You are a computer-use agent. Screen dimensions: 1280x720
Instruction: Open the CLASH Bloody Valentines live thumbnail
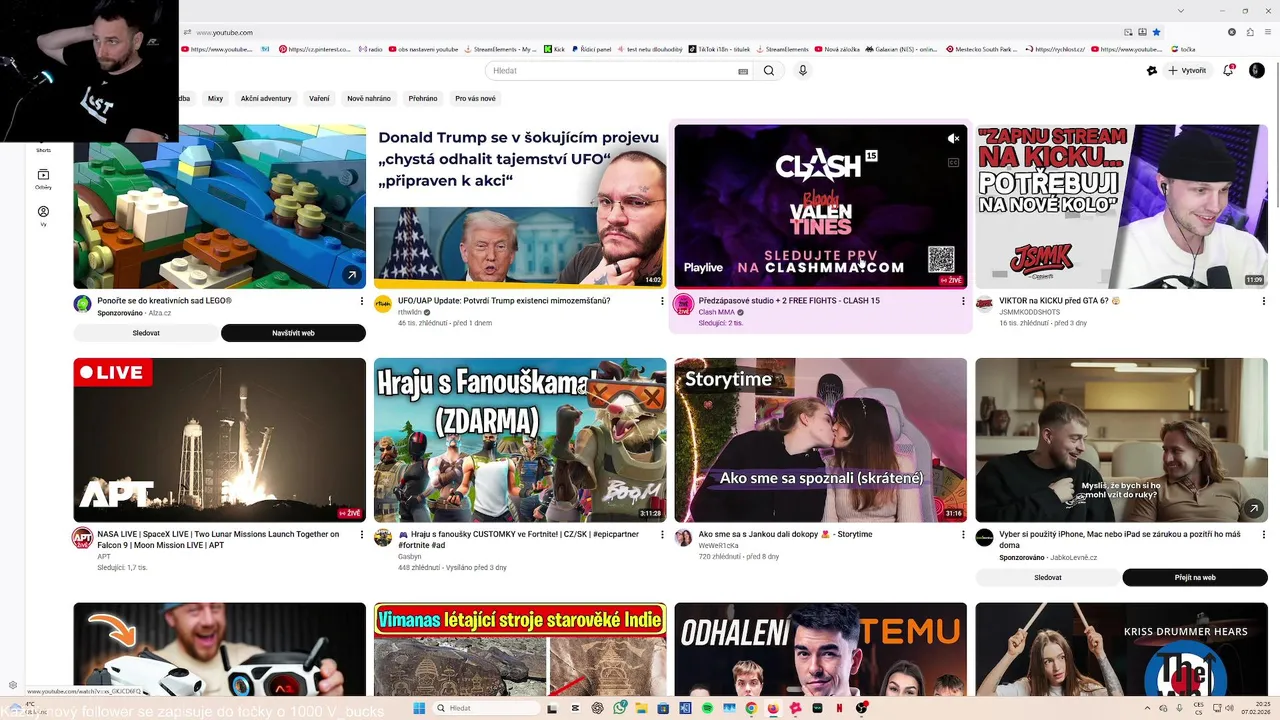[821, 207]
